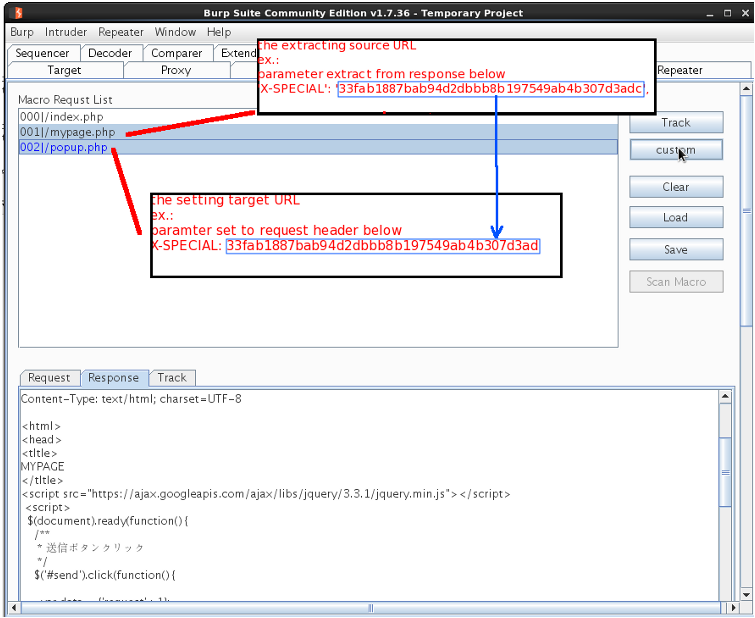Select the 000|/index.php macro request

(x=318, y=117)
